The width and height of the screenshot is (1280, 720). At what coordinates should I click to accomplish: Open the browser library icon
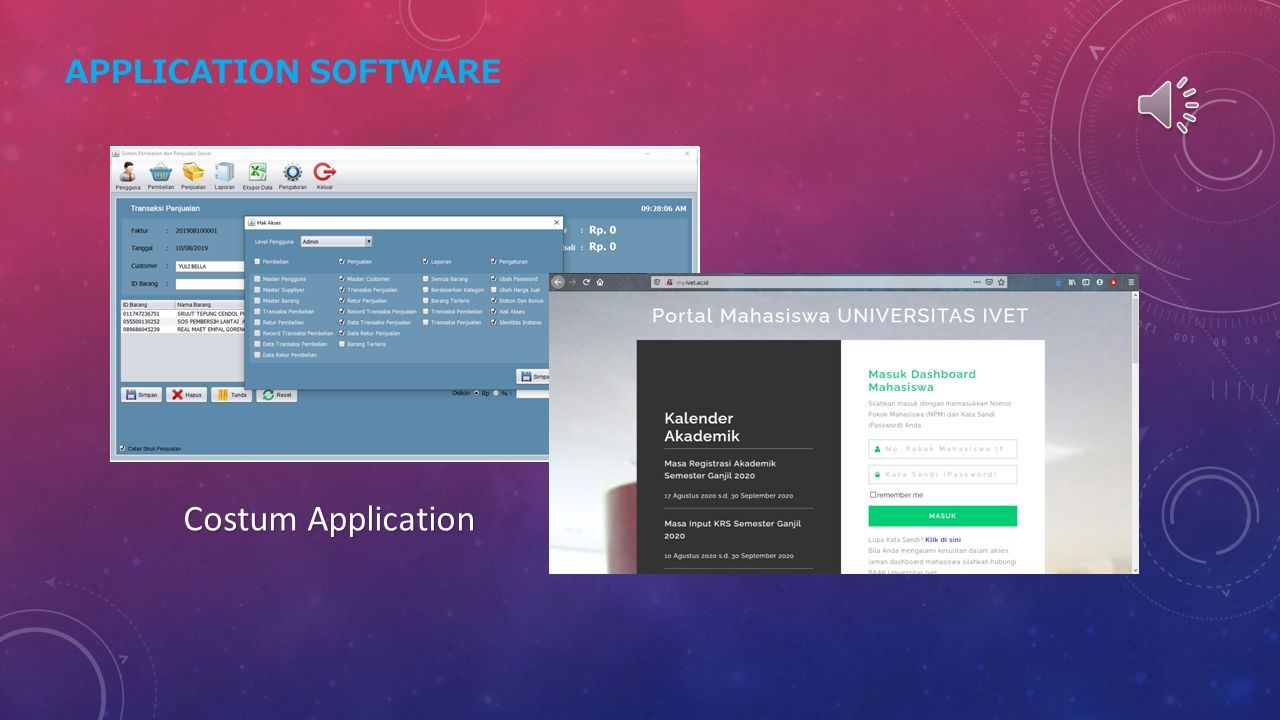coord(1072,282)
